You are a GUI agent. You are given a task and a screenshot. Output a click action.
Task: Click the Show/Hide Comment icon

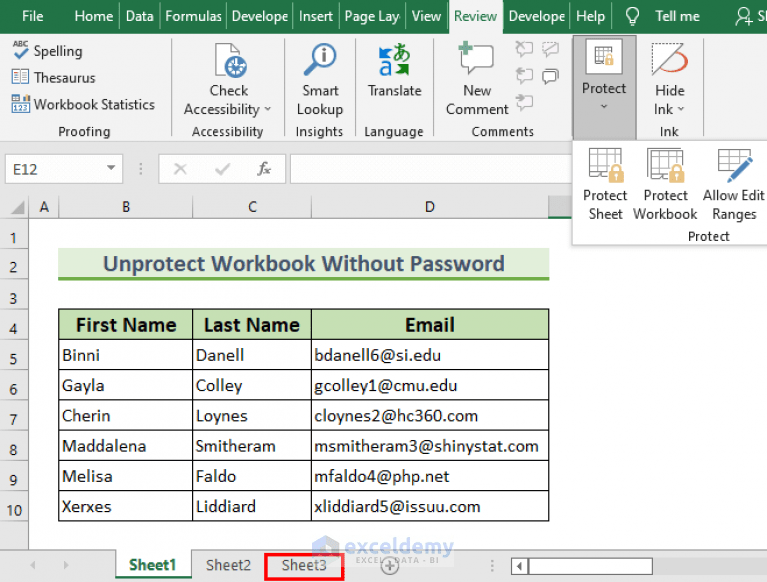click(x=551, y=48)
